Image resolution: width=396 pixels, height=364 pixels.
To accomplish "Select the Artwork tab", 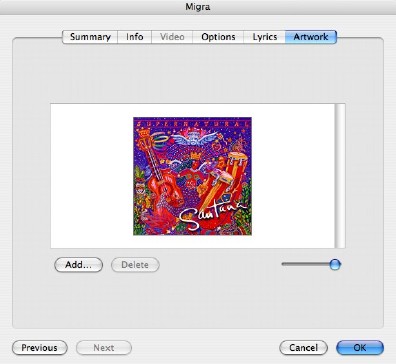I will click(311, 37).
